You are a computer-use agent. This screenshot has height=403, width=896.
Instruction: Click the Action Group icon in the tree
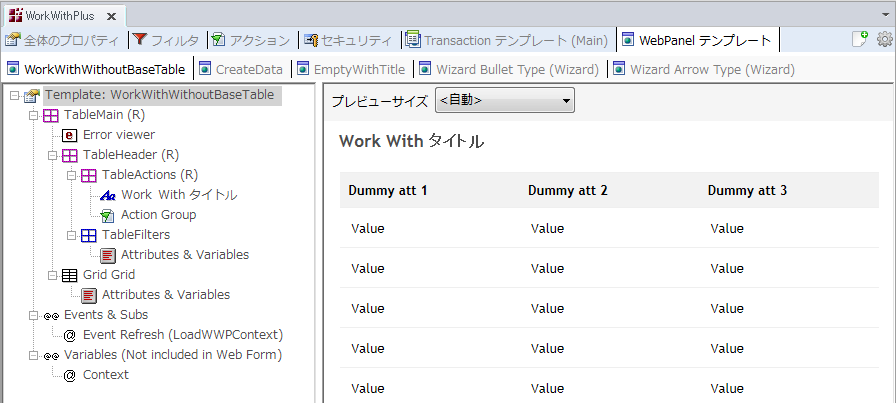108,215
